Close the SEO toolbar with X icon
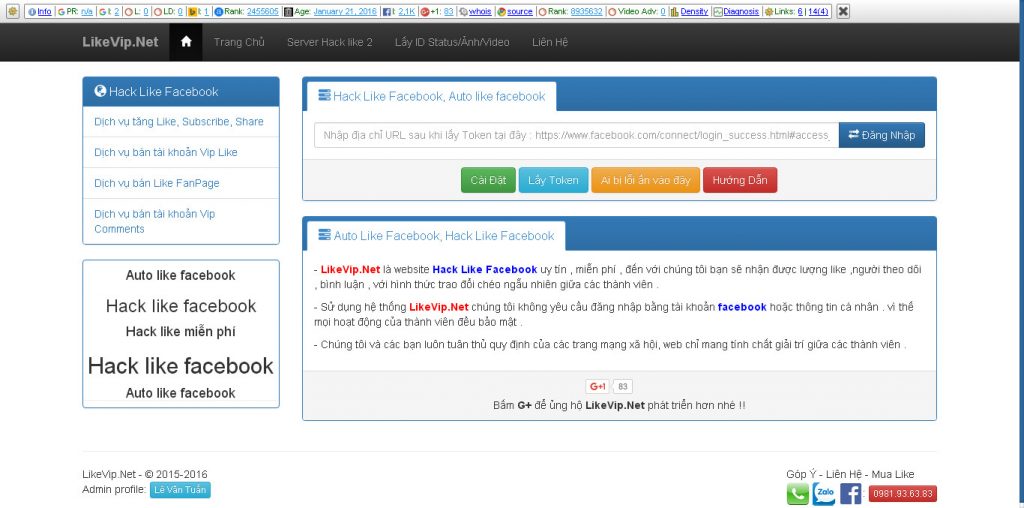This screenshot has width=1024, height=508. click(843, 11)
